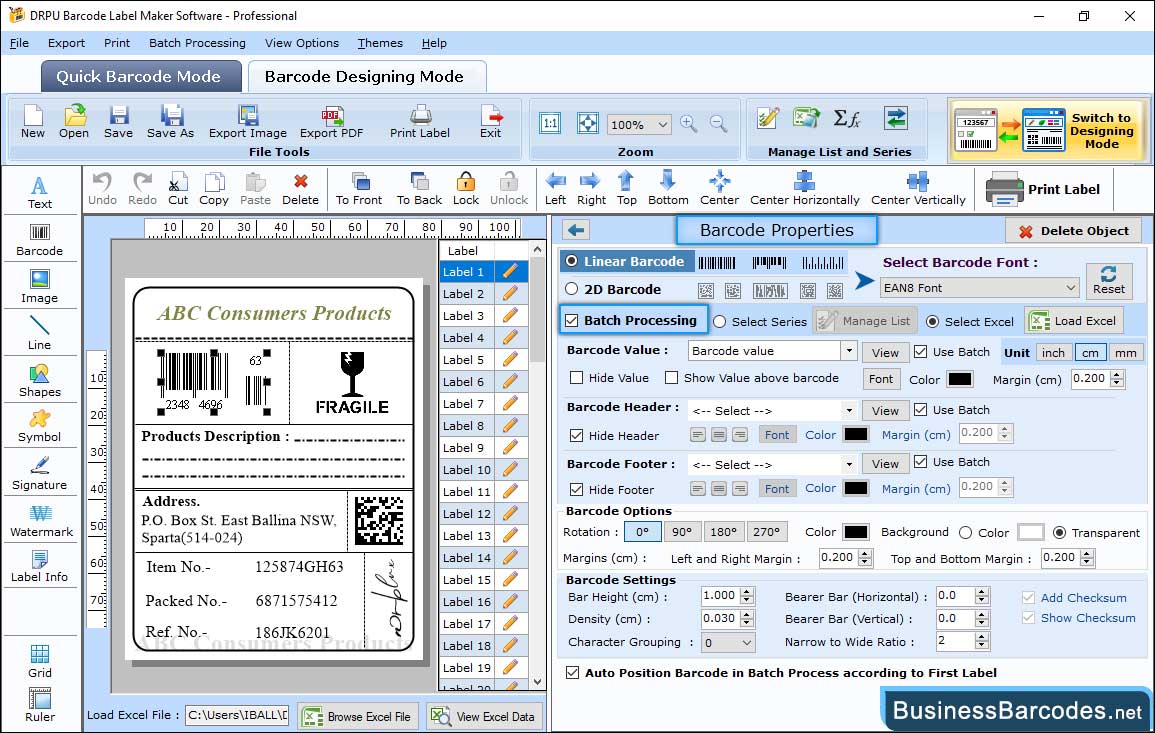Select the Barcode tool in sidebar
Image resolution: width=1155 pixels, height=733 pixels.
pos(40,240)
